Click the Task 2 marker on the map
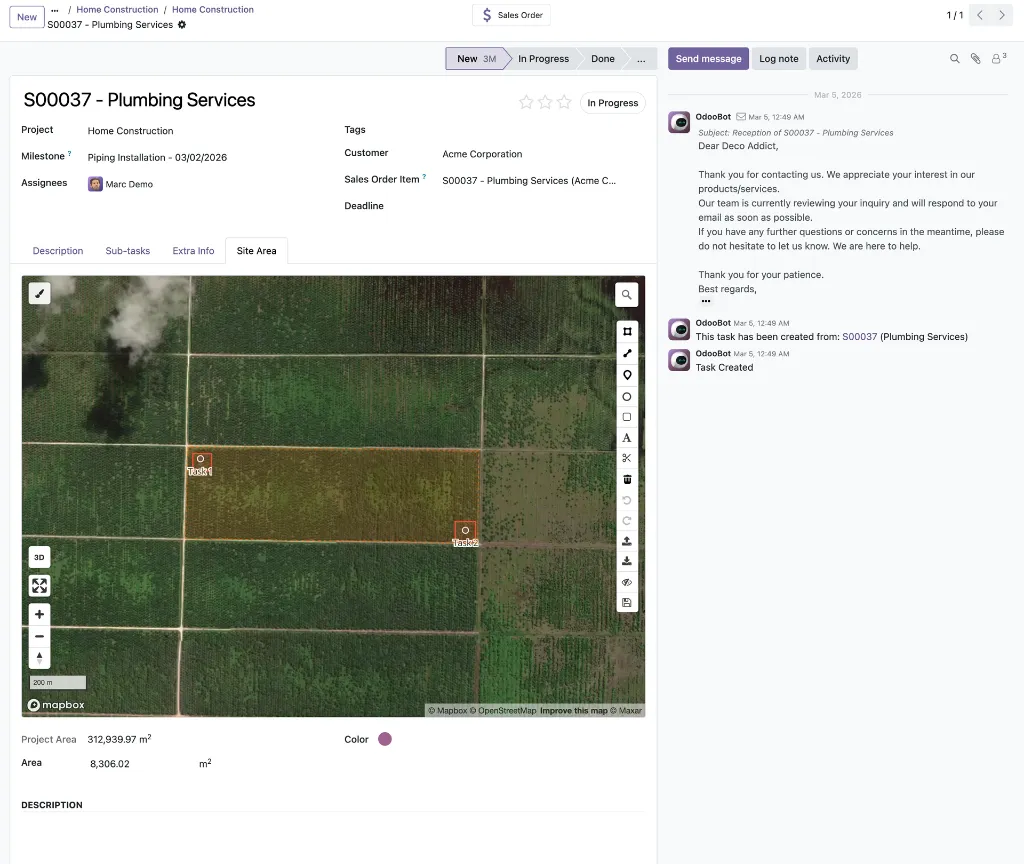Screen dimensions: 1024x864 point(465,530)
